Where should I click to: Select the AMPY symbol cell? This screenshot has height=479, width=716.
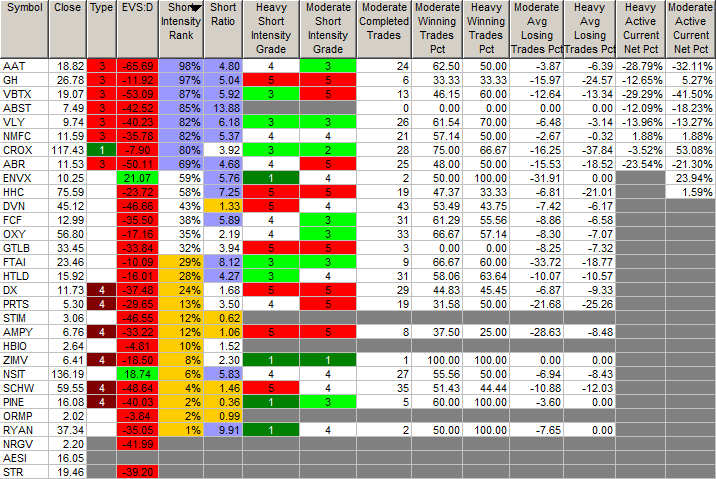pyautogui.click(x=24, y=332)
